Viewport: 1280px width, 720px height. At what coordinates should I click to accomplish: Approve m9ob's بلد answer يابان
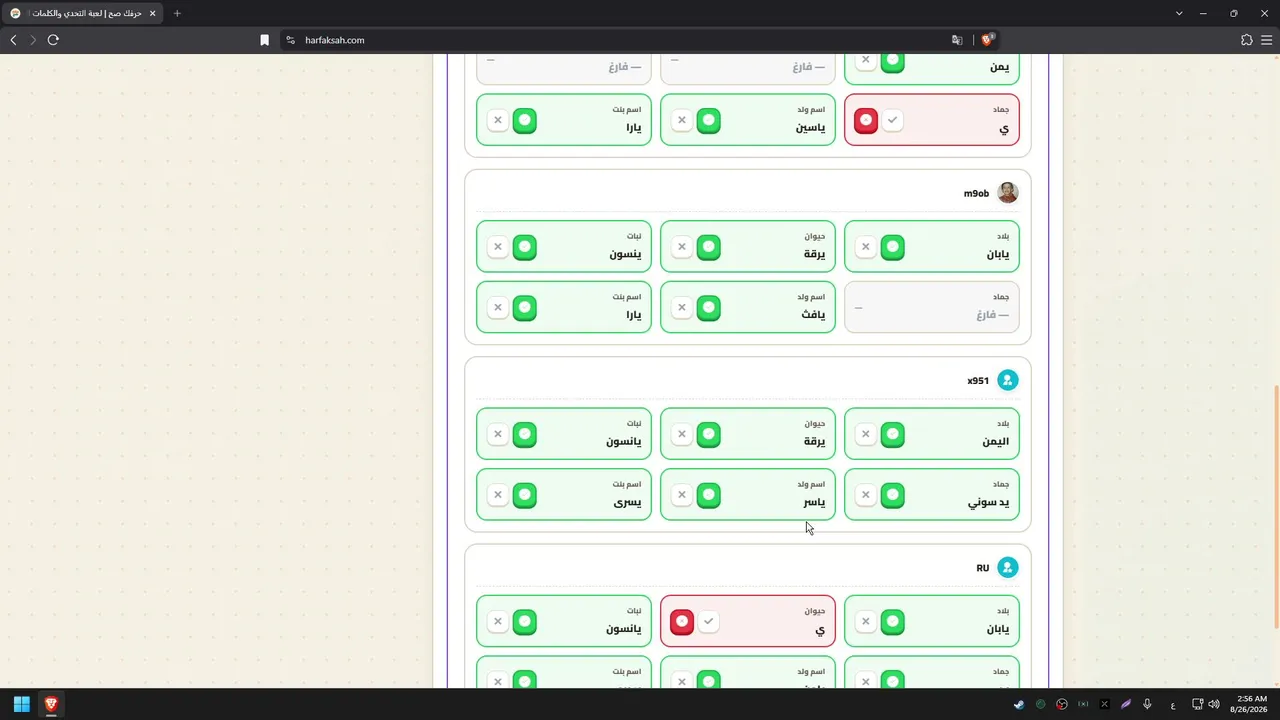893,247
